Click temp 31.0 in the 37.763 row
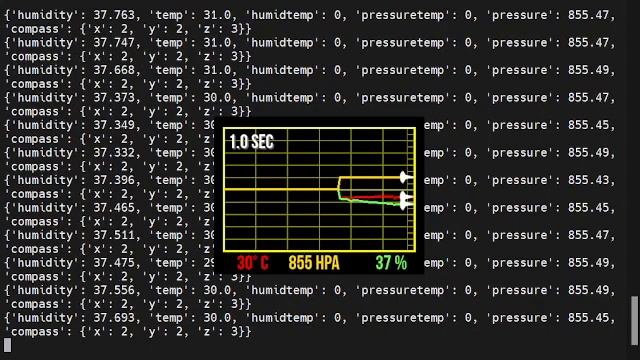640x360 pixels. [x=217, y=15]
